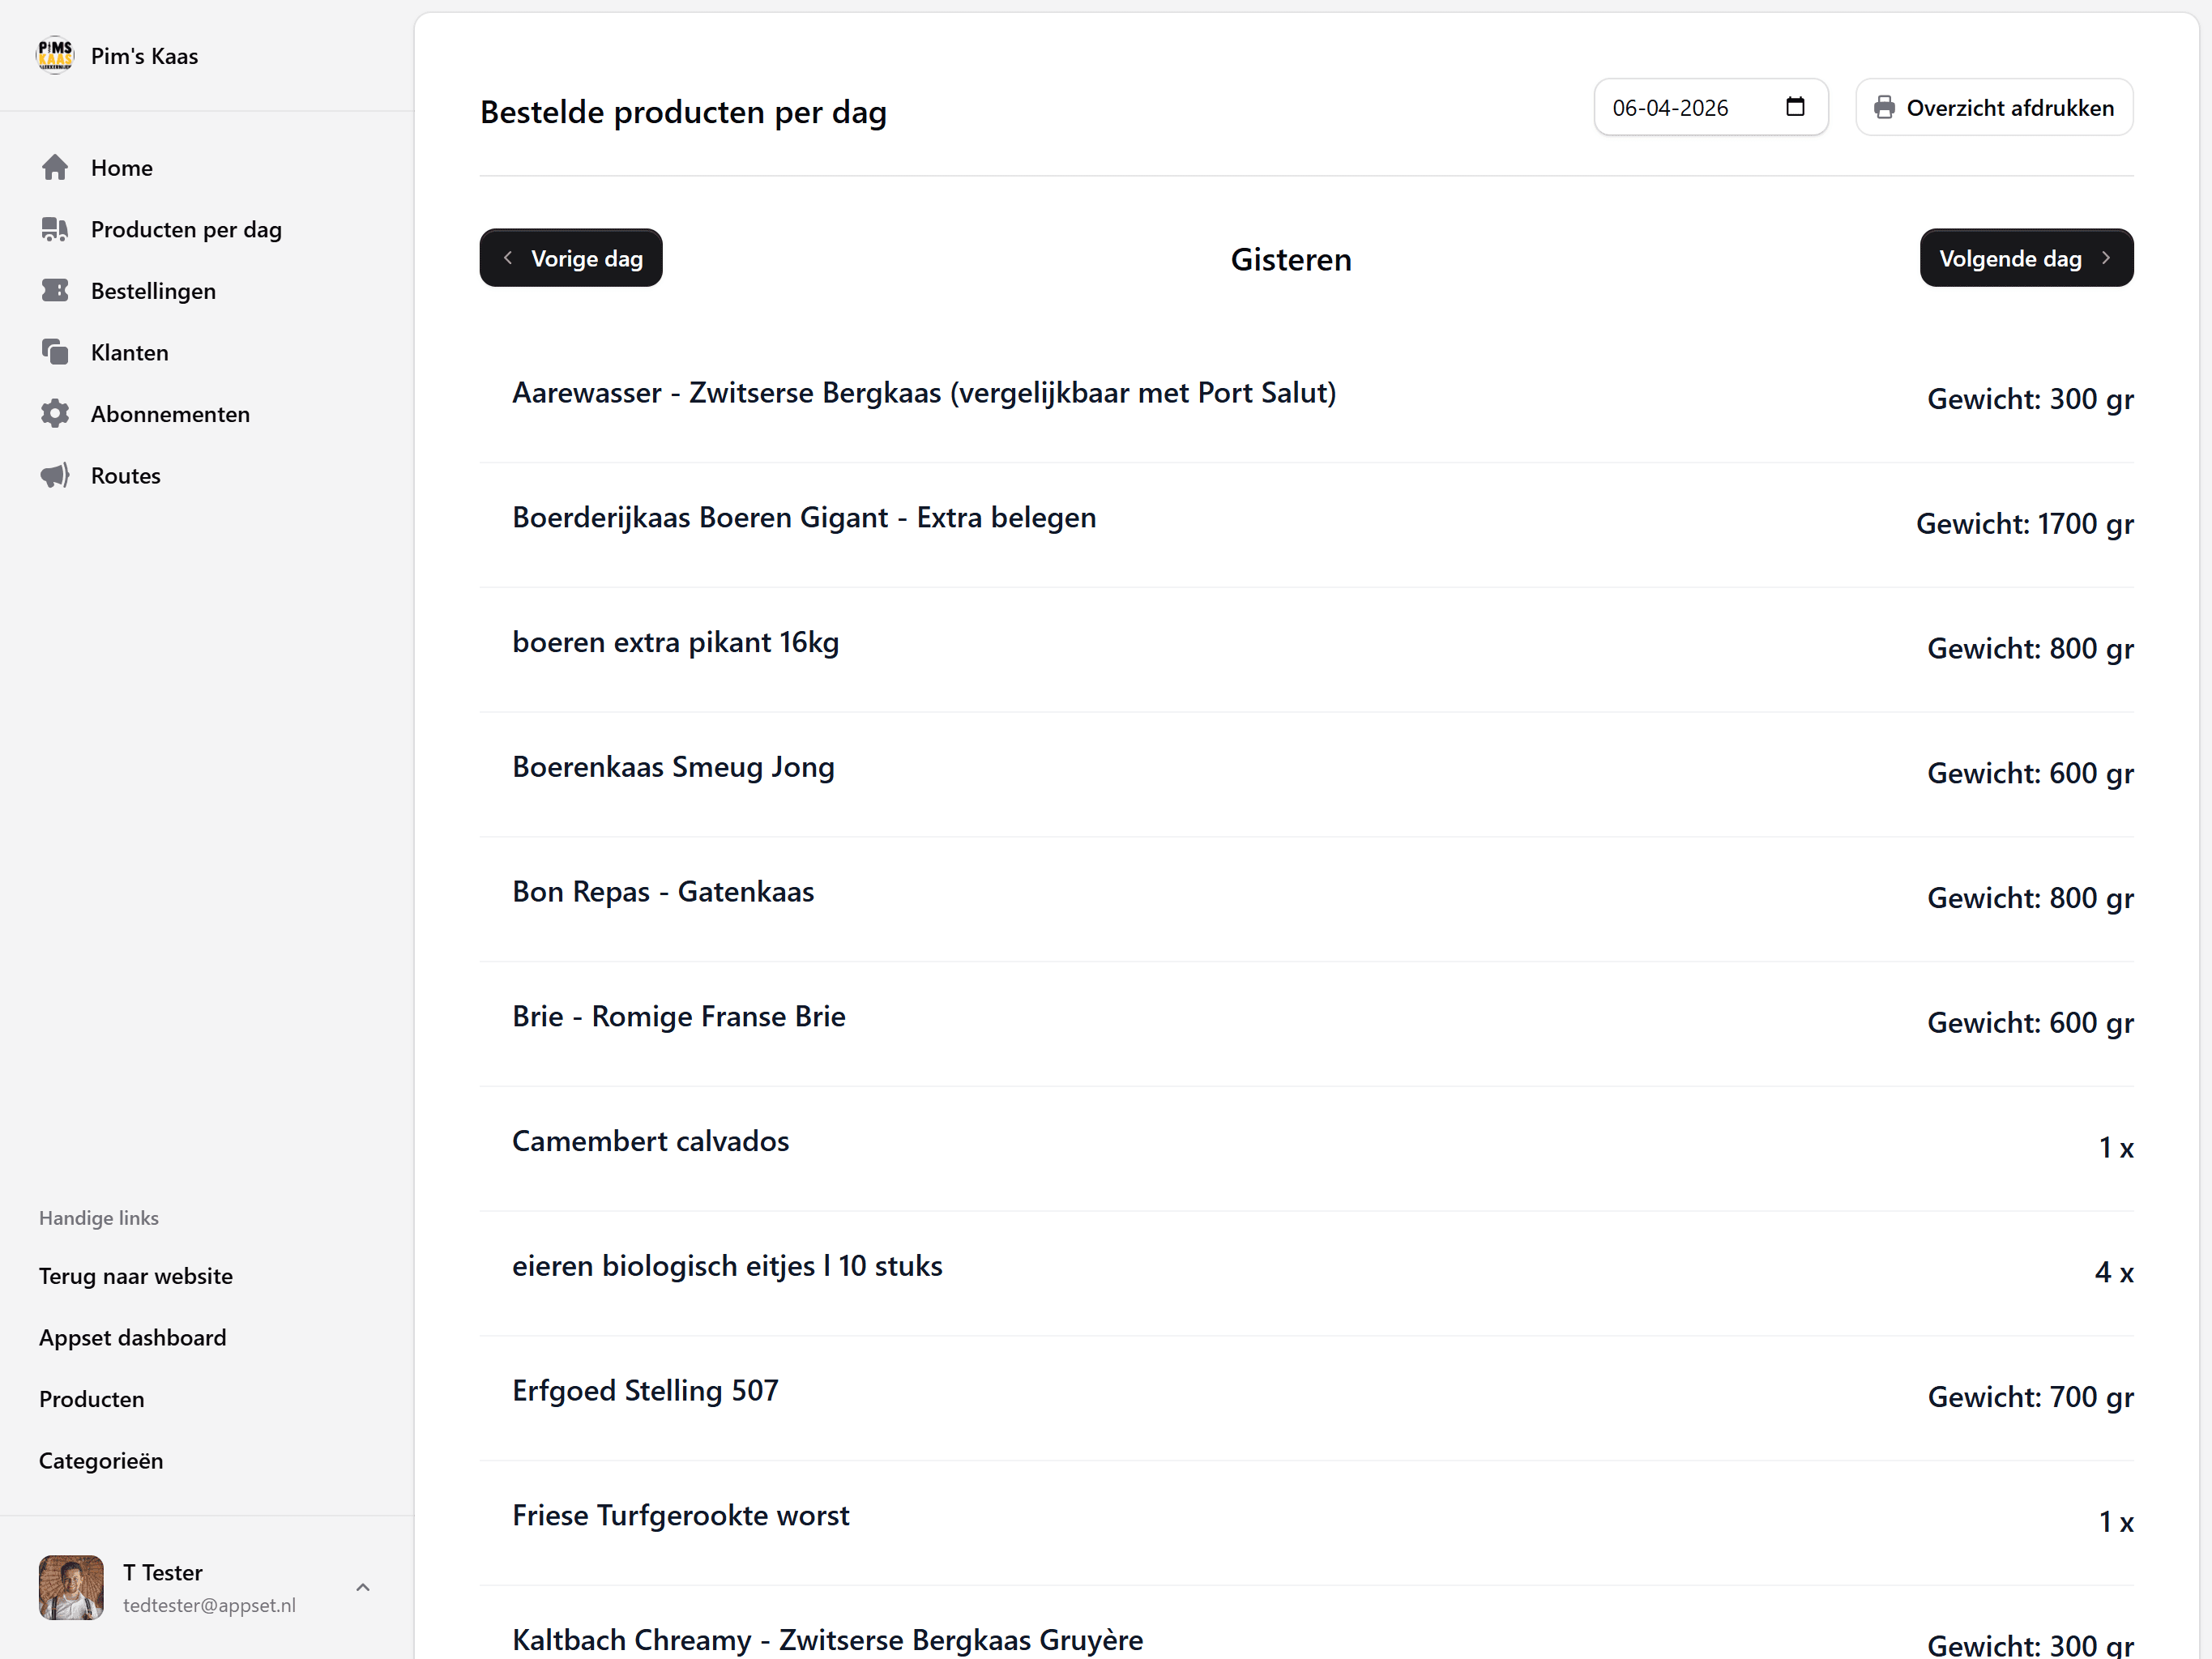Select the Producten per dag sidebar icon

point(55,229)
